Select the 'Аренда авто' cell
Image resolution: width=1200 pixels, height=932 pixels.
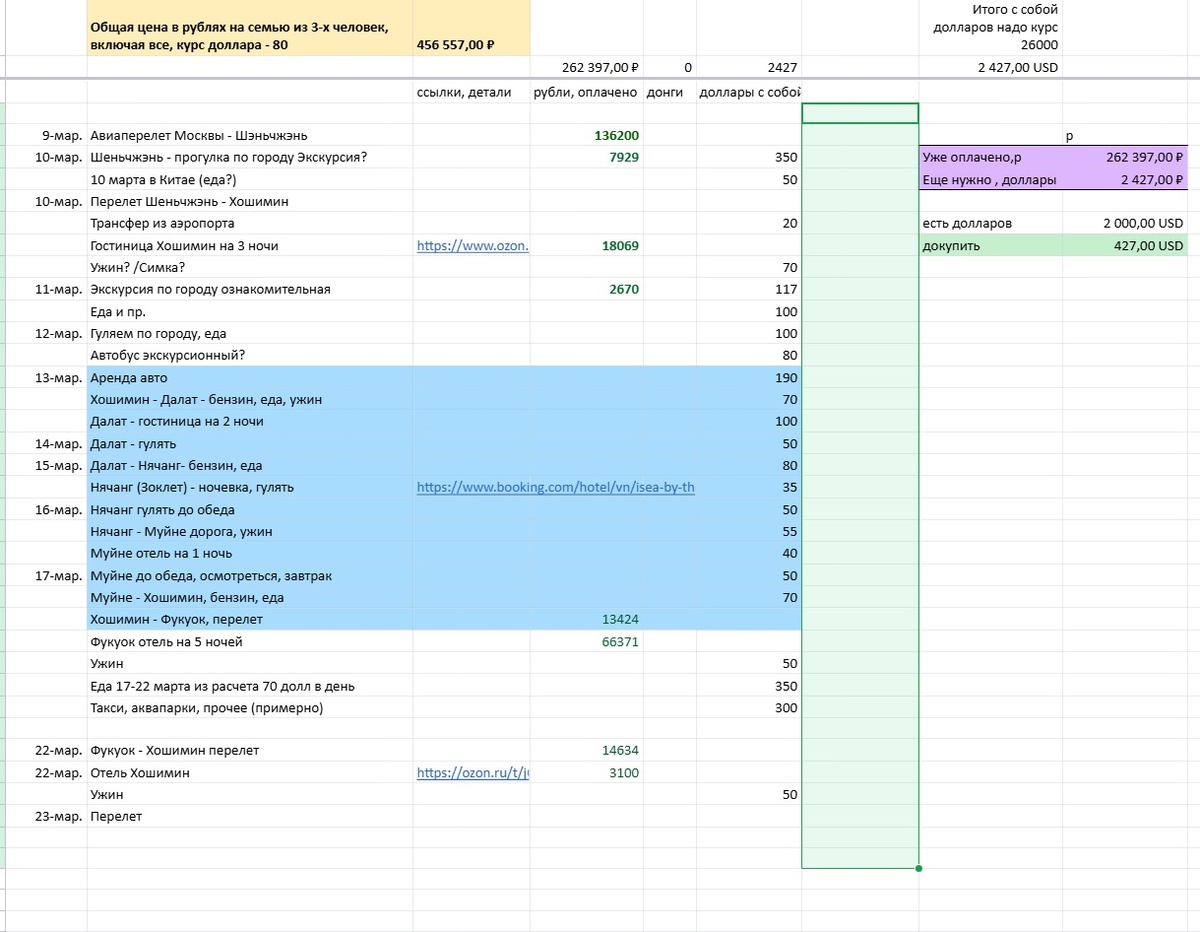[250, 378]
